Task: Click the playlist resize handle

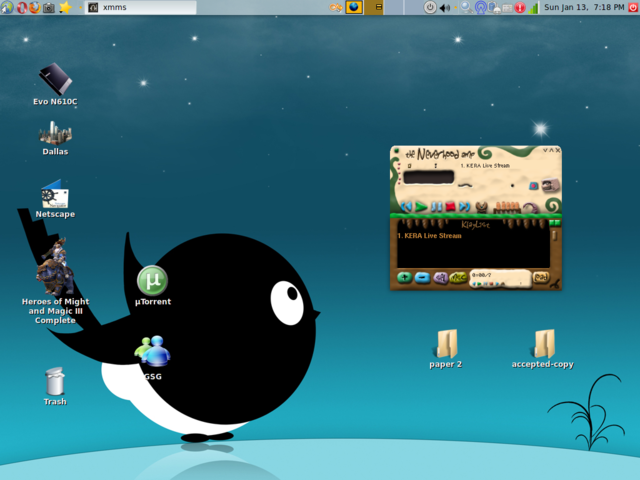Action: pos(555,285)
